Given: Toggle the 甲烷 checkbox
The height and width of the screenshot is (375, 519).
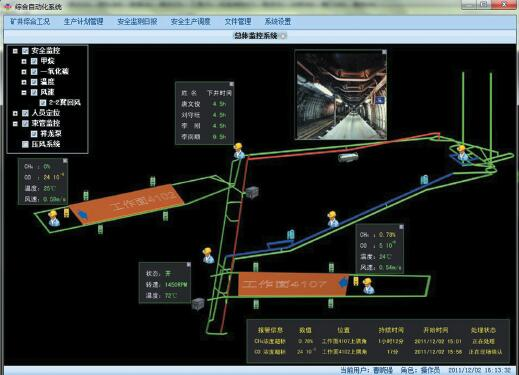Looking at the screenshot, I should pyautogui.click(x=34, y=61).
